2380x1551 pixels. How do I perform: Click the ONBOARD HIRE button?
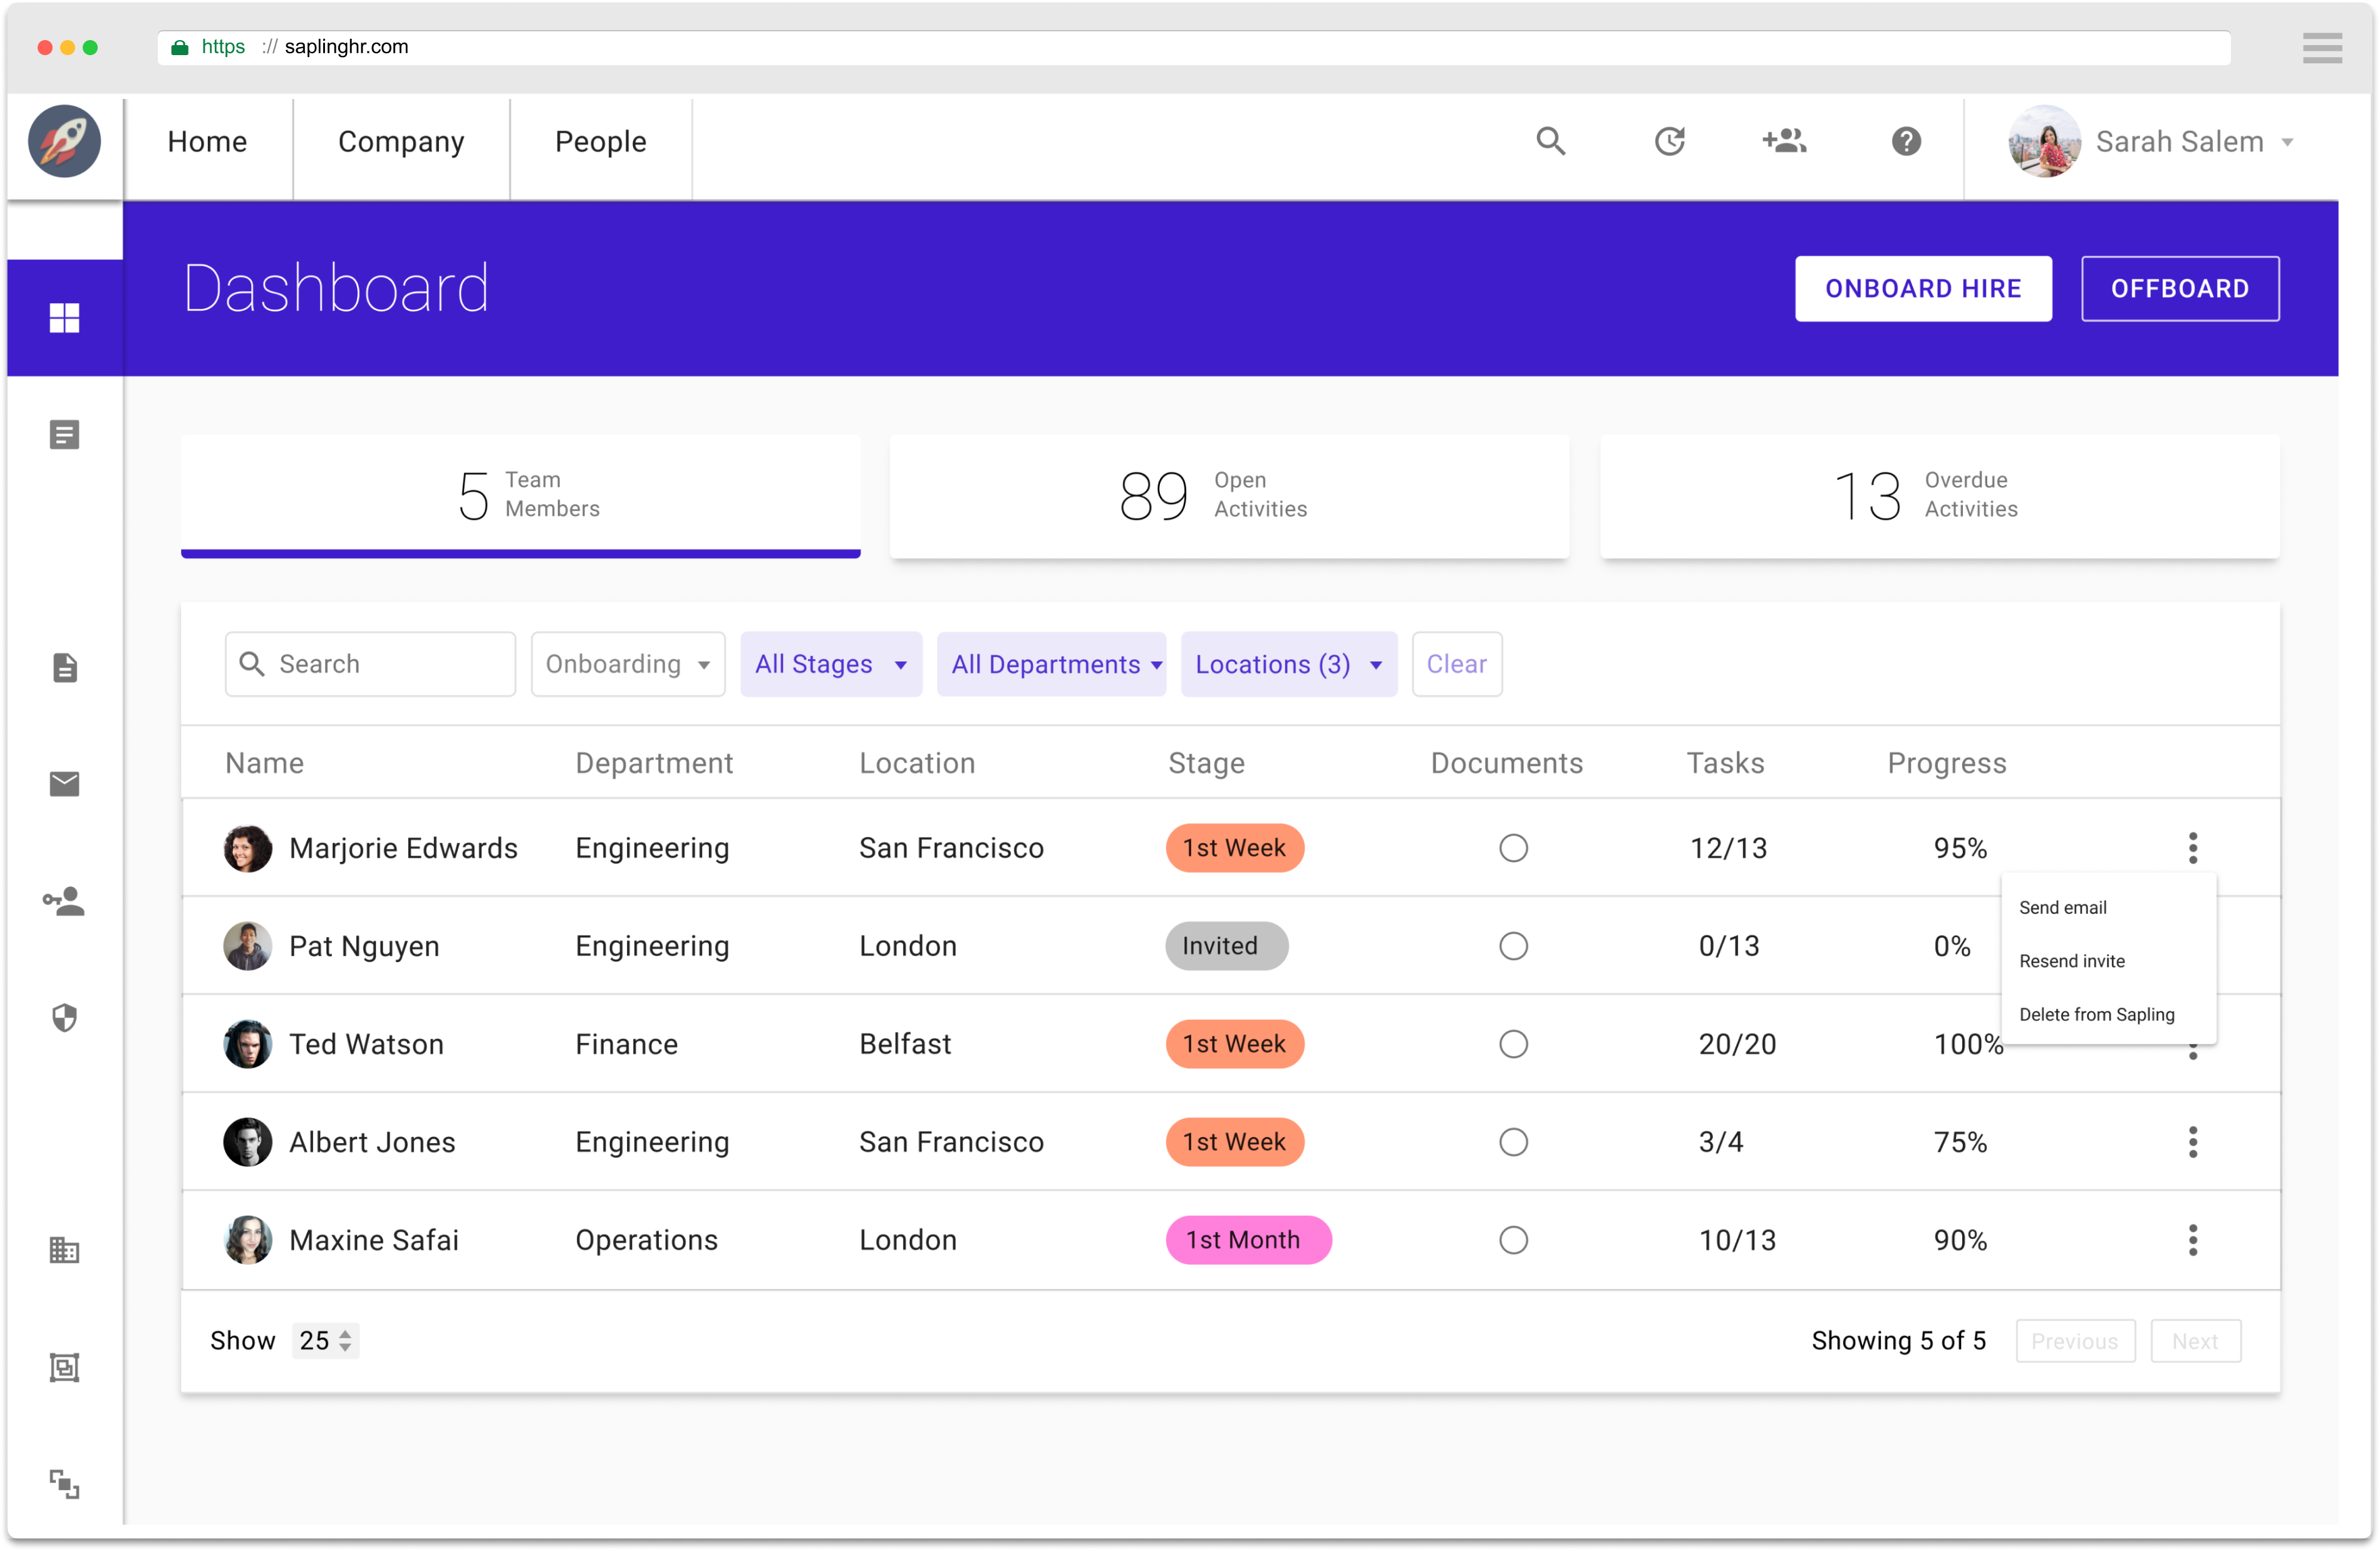1923,289
